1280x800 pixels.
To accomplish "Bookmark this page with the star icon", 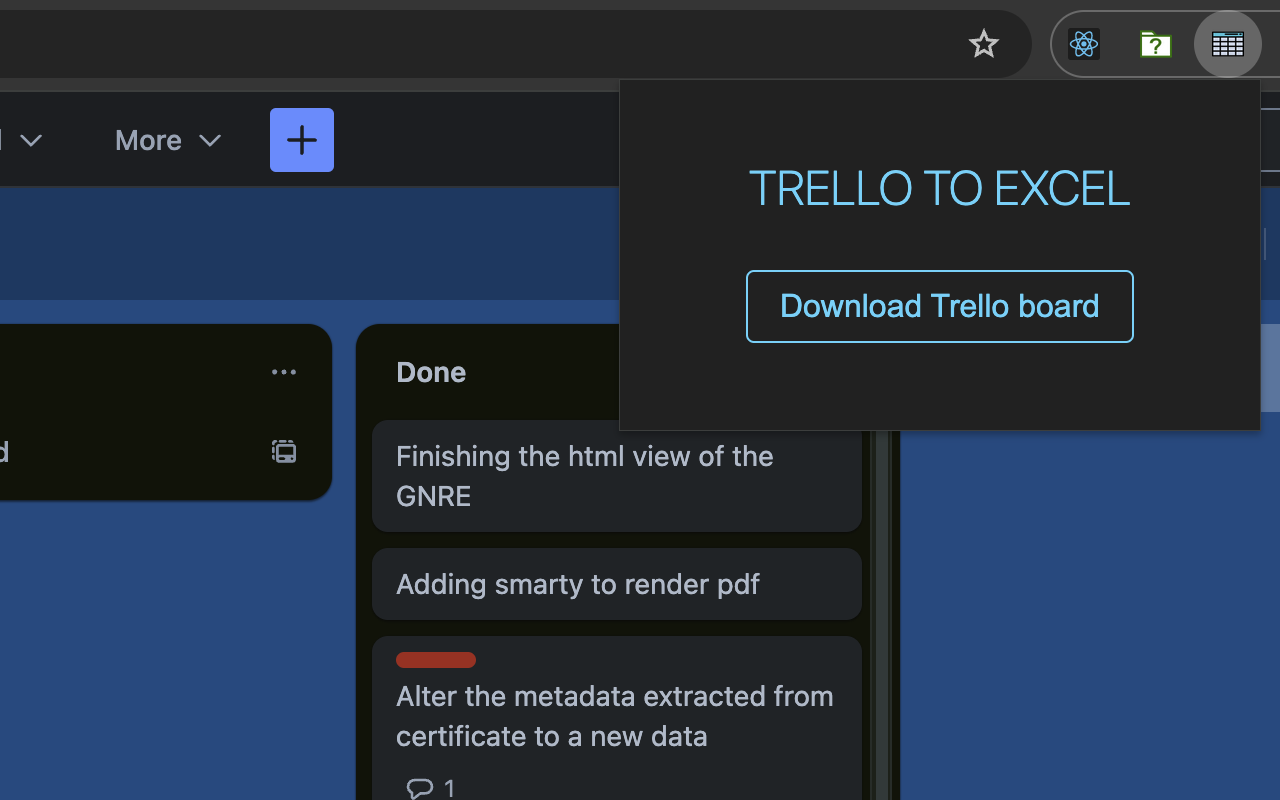I will tap(984, 44).
